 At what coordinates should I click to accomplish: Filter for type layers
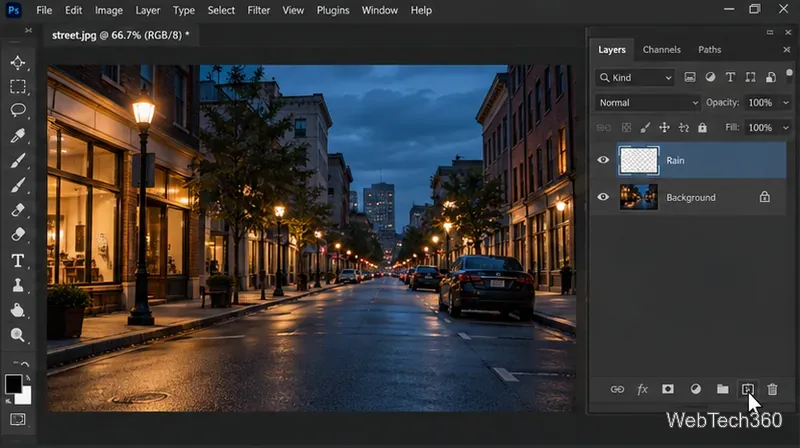pyautogui.click(x=730, y=77)
